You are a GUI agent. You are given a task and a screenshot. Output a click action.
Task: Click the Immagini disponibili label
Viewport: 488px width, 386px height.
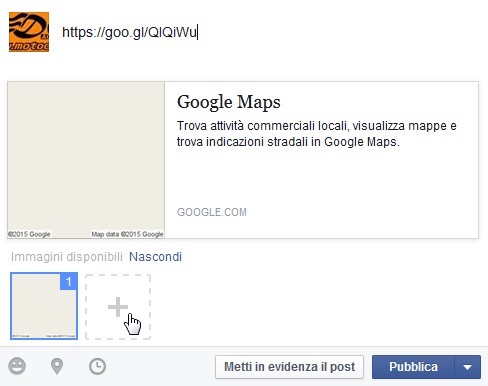67,257
